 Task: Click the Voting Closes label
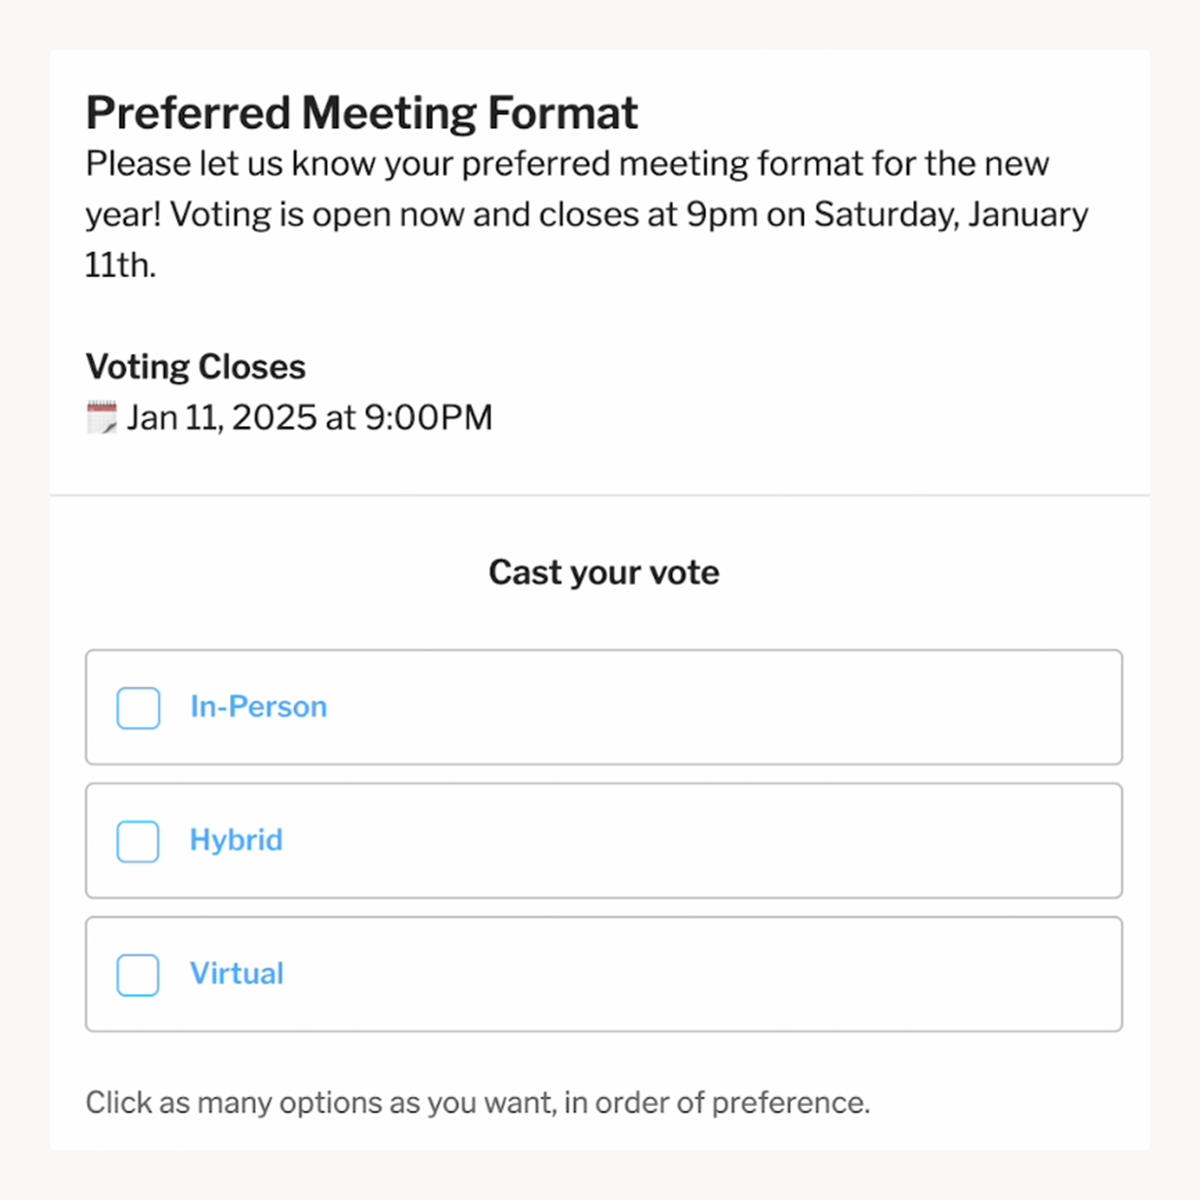(196, 367)
